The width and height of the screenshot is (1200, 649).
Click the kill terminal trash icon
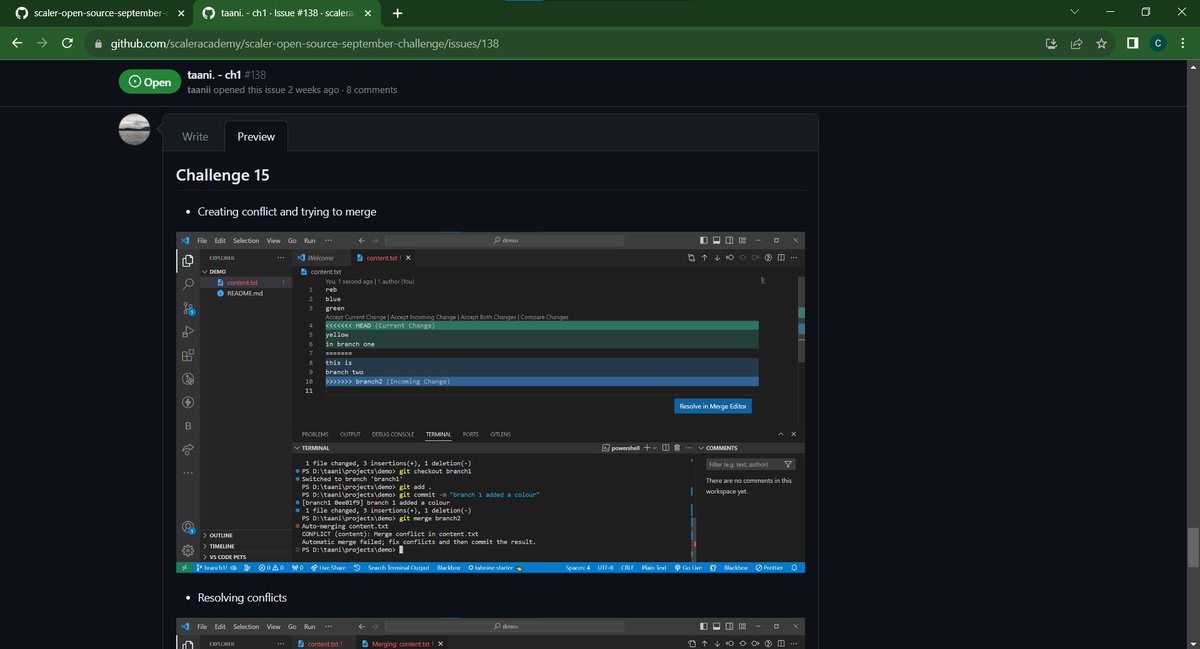677,448
